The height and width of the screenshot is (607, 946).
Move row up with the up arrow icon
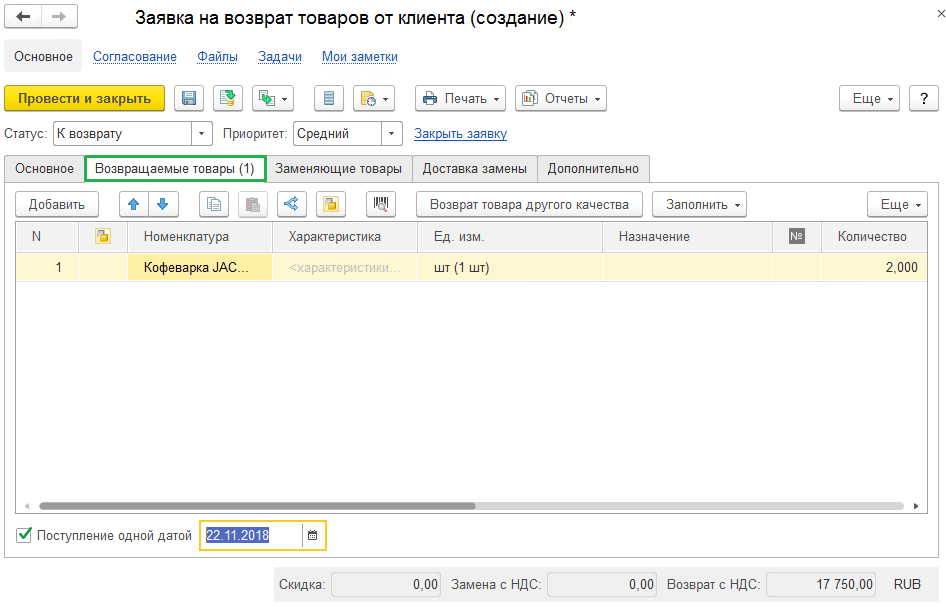click(133, 204)
